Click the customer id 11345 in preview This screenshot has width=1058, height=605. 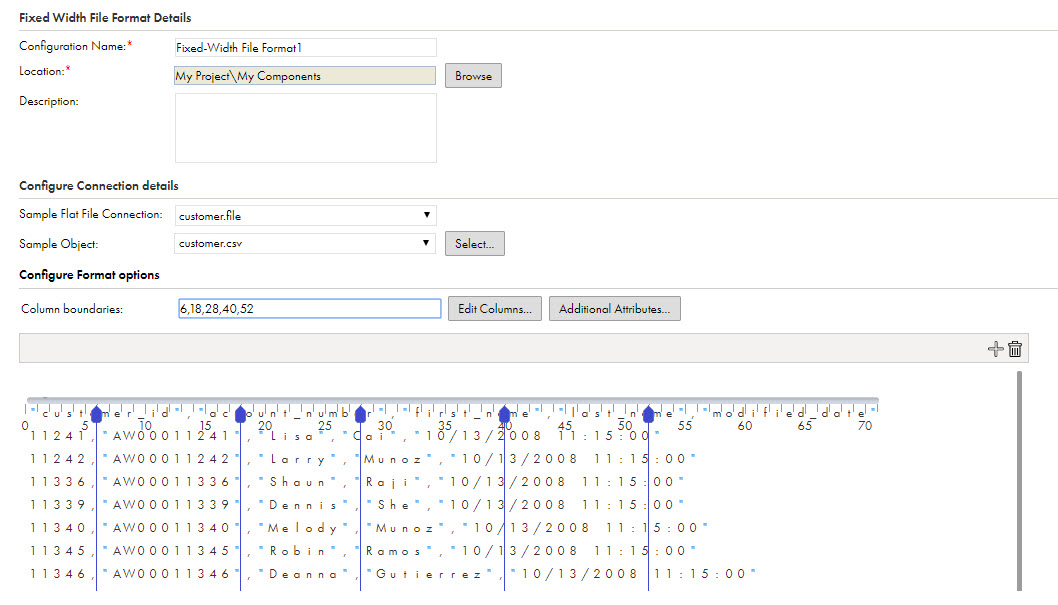pos(58,550)
